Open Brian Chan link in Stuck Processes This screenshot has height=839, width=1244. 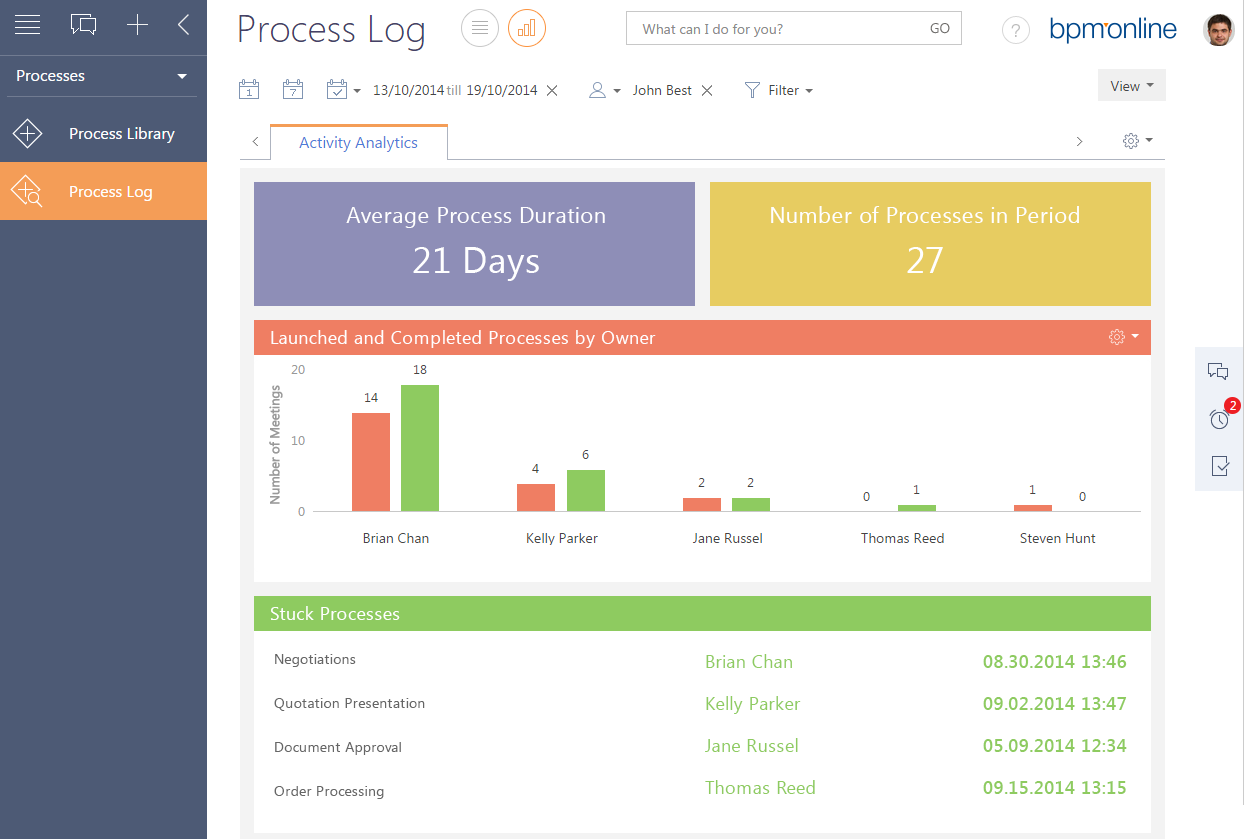tap(748, 662)
